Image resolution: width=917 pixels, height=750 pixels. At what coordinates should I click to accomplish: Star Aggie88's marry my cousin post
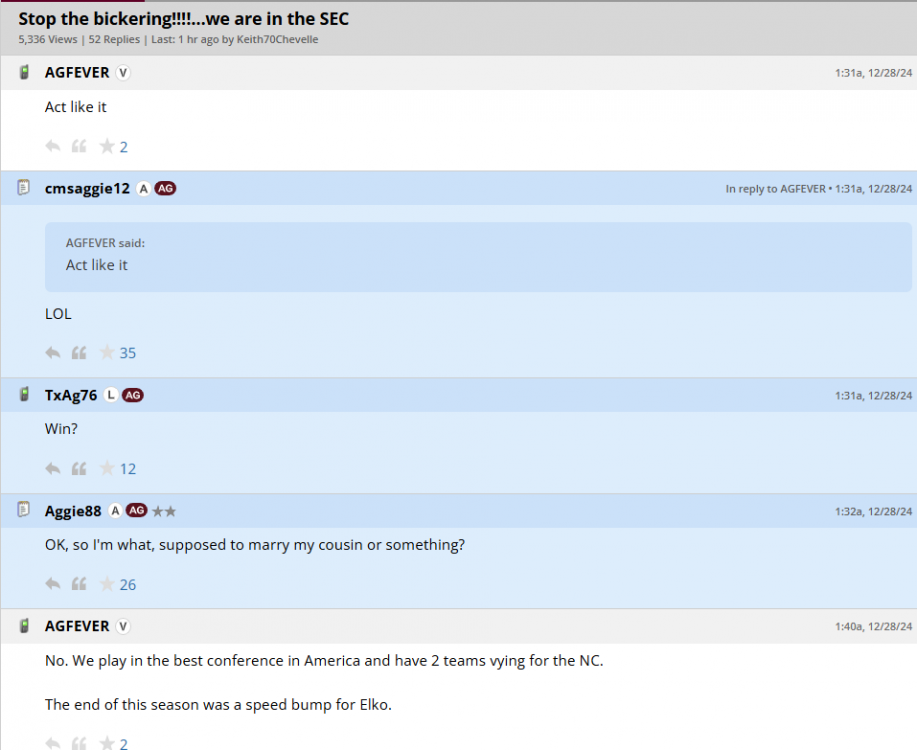[x=106, y=585]
